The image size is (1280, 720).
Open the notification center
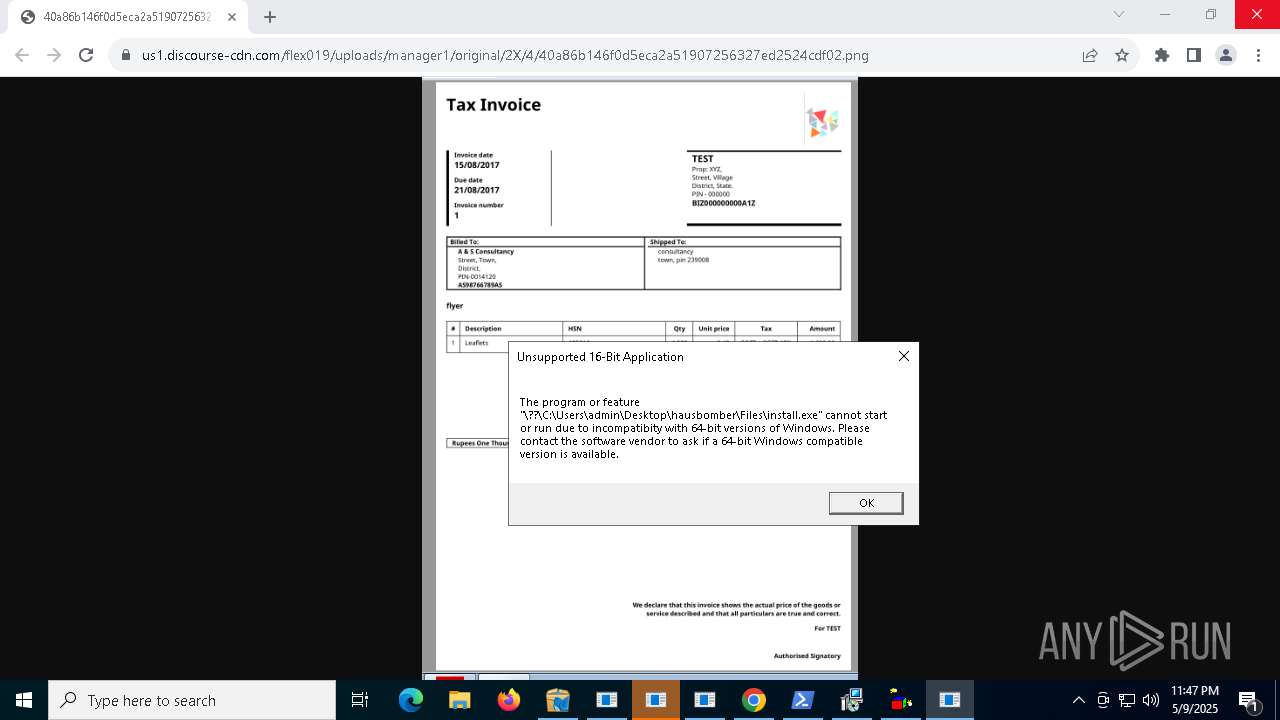(1249, 700)
